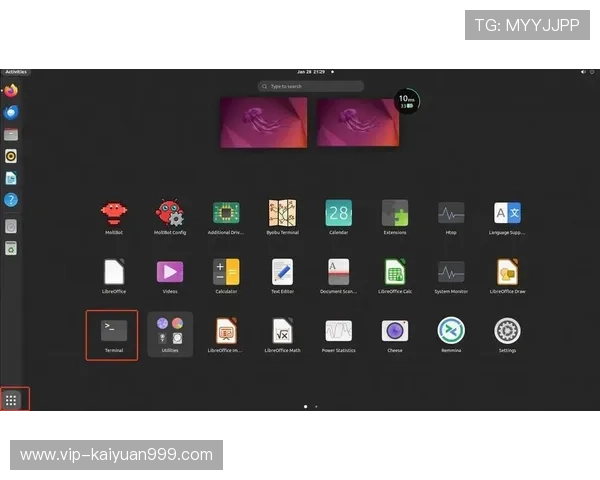The width and height of the screenshot is (600, 480).
Task: Open LibreOffice Start Center
Action: (114, 276)
